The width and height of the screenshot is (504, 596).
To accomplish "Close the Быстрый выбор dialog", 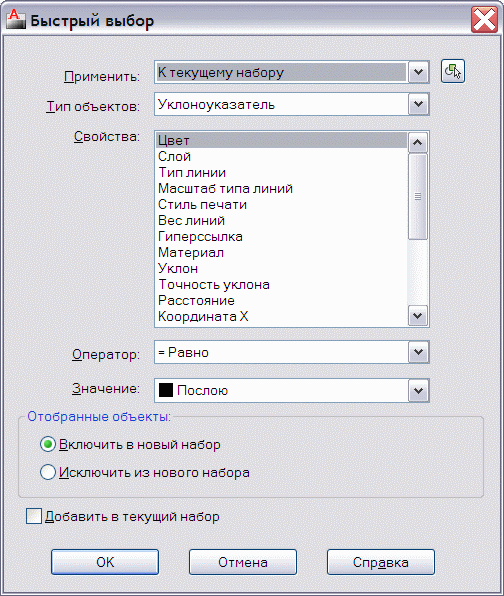I will [x=484, y=20].
